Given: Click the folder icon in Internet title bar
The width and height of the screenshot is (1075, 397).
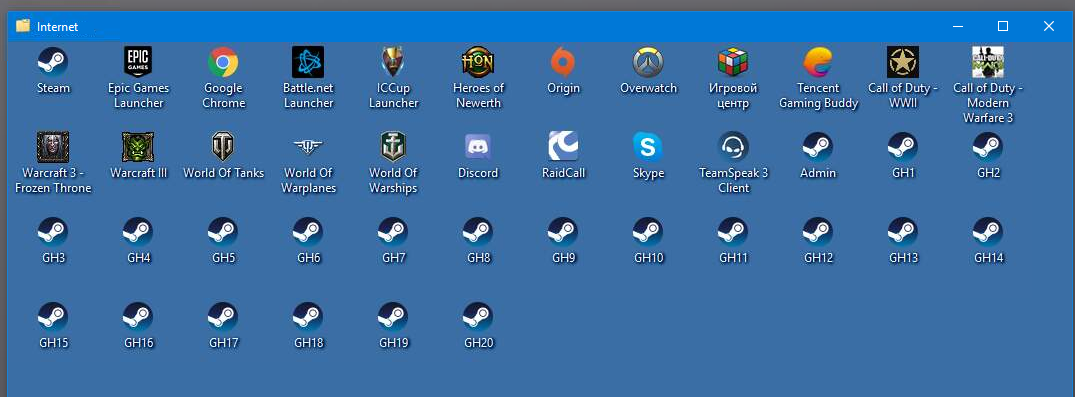Looking at the screenshot, I should (23, 26).
